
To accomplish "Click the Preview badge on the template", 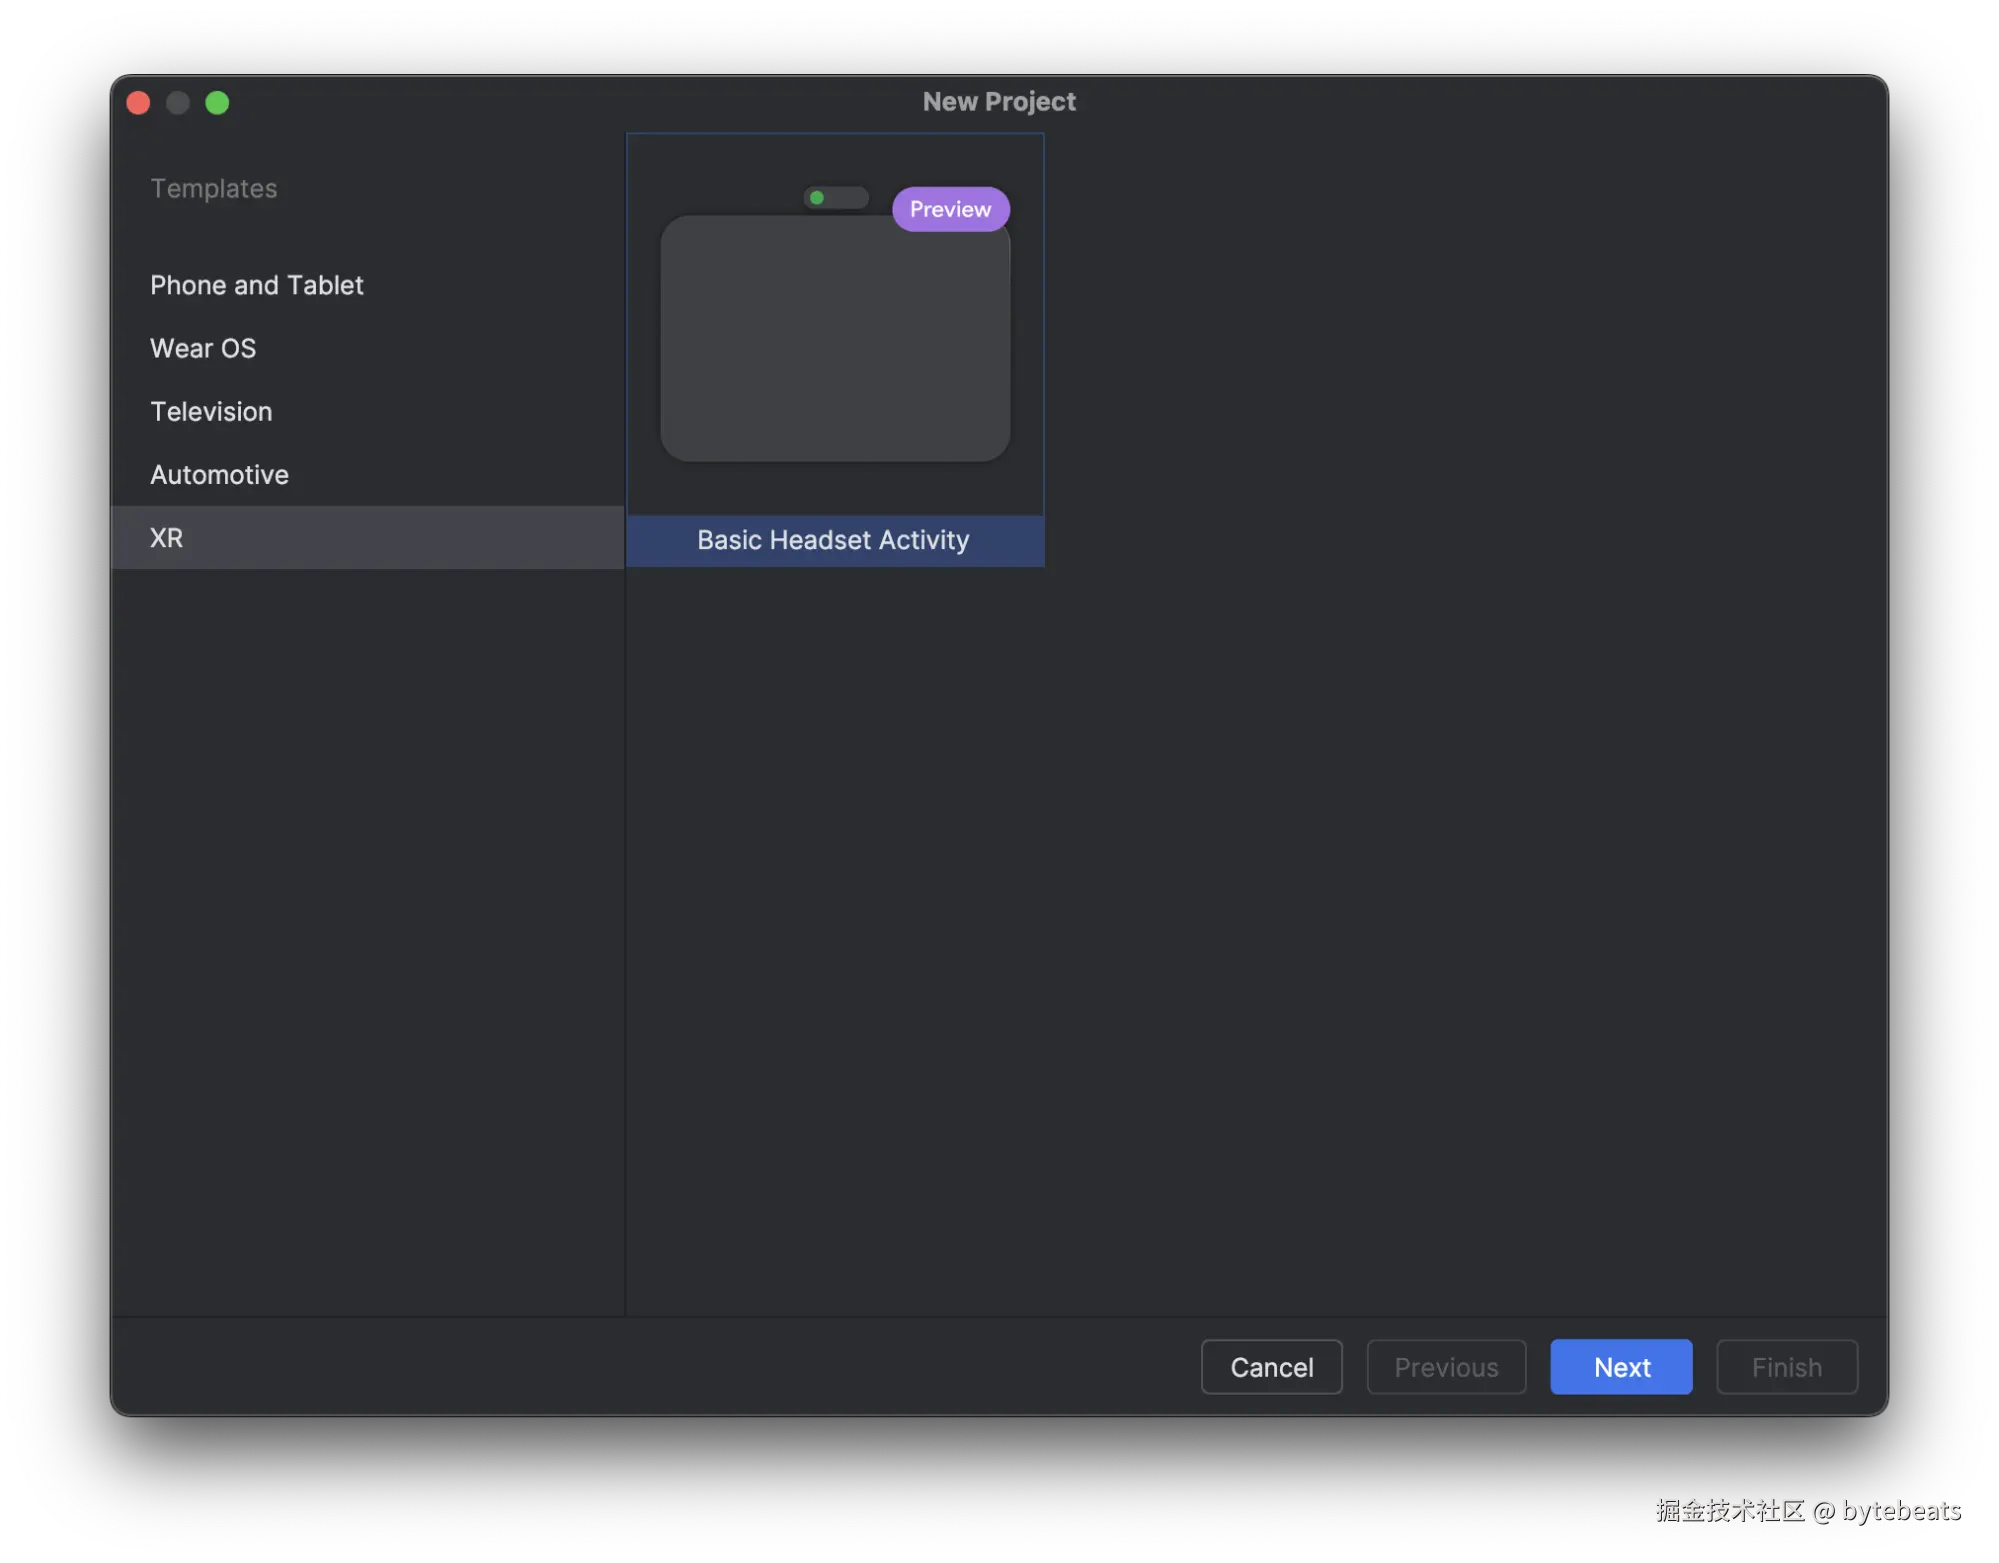I will (x=949, y=209).
